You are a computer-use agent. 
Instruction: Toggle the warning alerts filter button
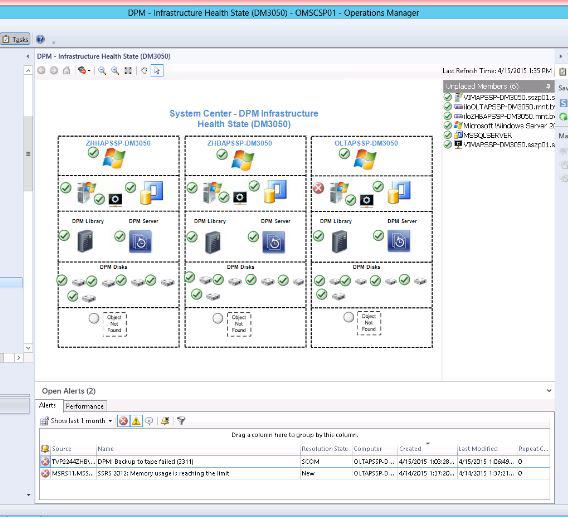tap(136, 421)
